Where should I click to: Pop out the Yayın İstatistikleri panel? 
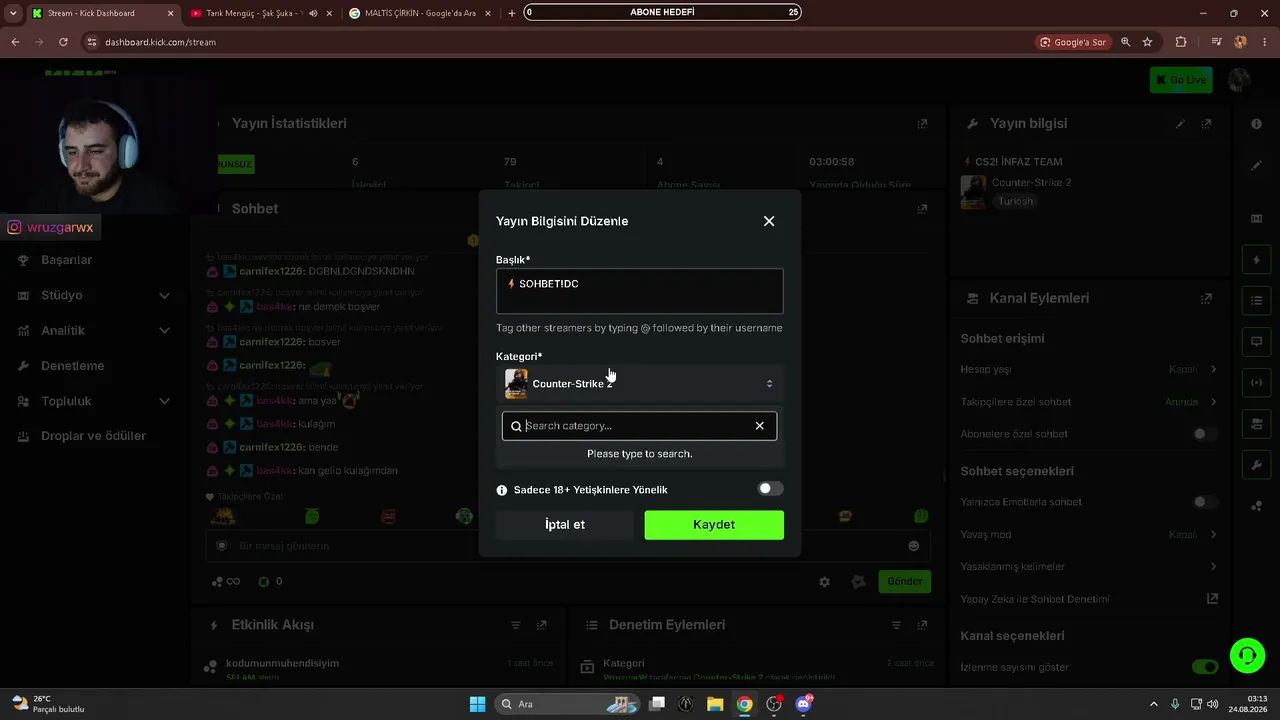922,124
